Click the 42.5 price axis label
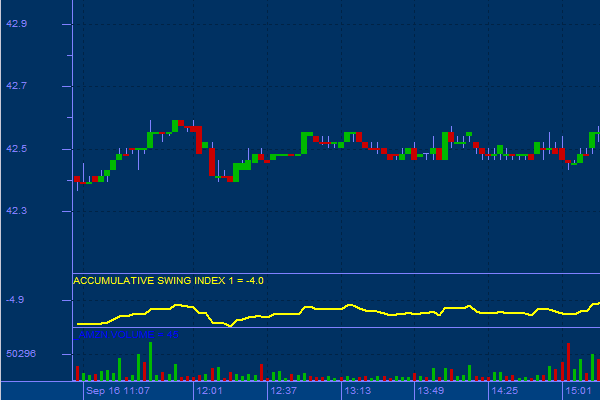Screen dimensions: 600x400 click(x=16, y=149)
